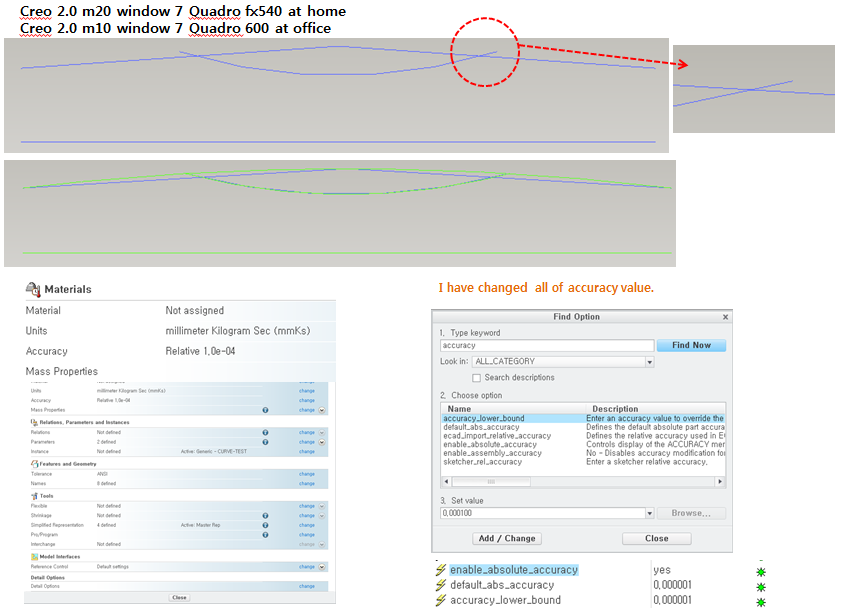Image resolution: width=841 pixels, height=613 pixels.
Task: Click change link for Tolerance row
Action: click(307, 474)
